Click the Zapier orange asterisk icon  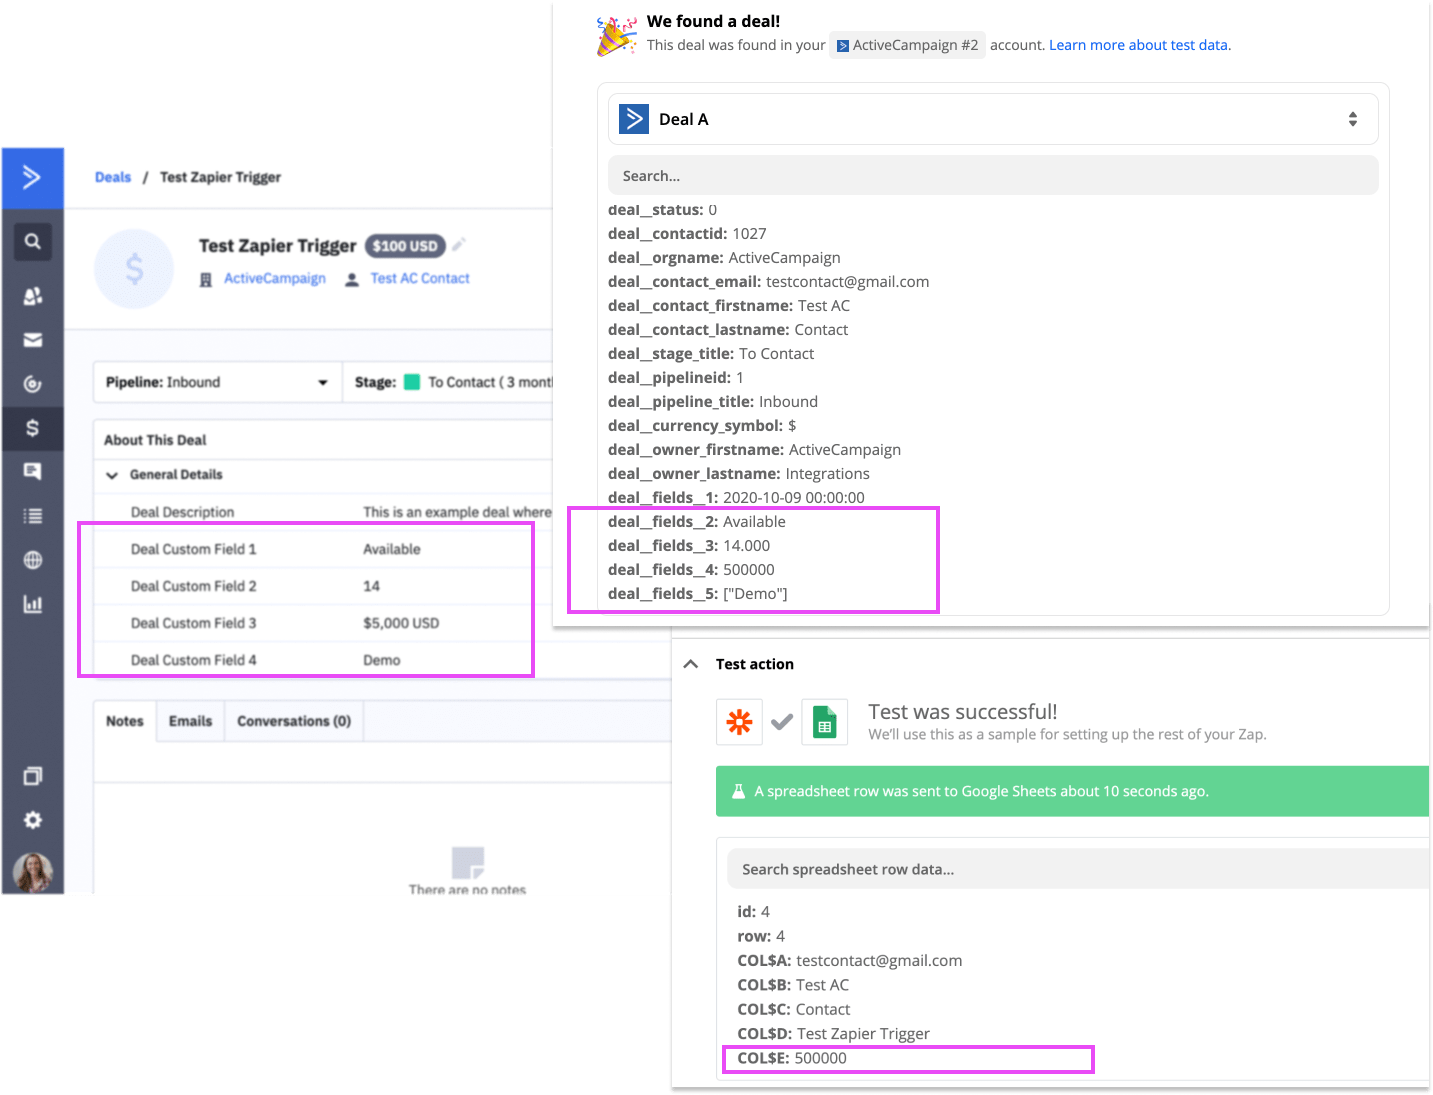[739, 722]
